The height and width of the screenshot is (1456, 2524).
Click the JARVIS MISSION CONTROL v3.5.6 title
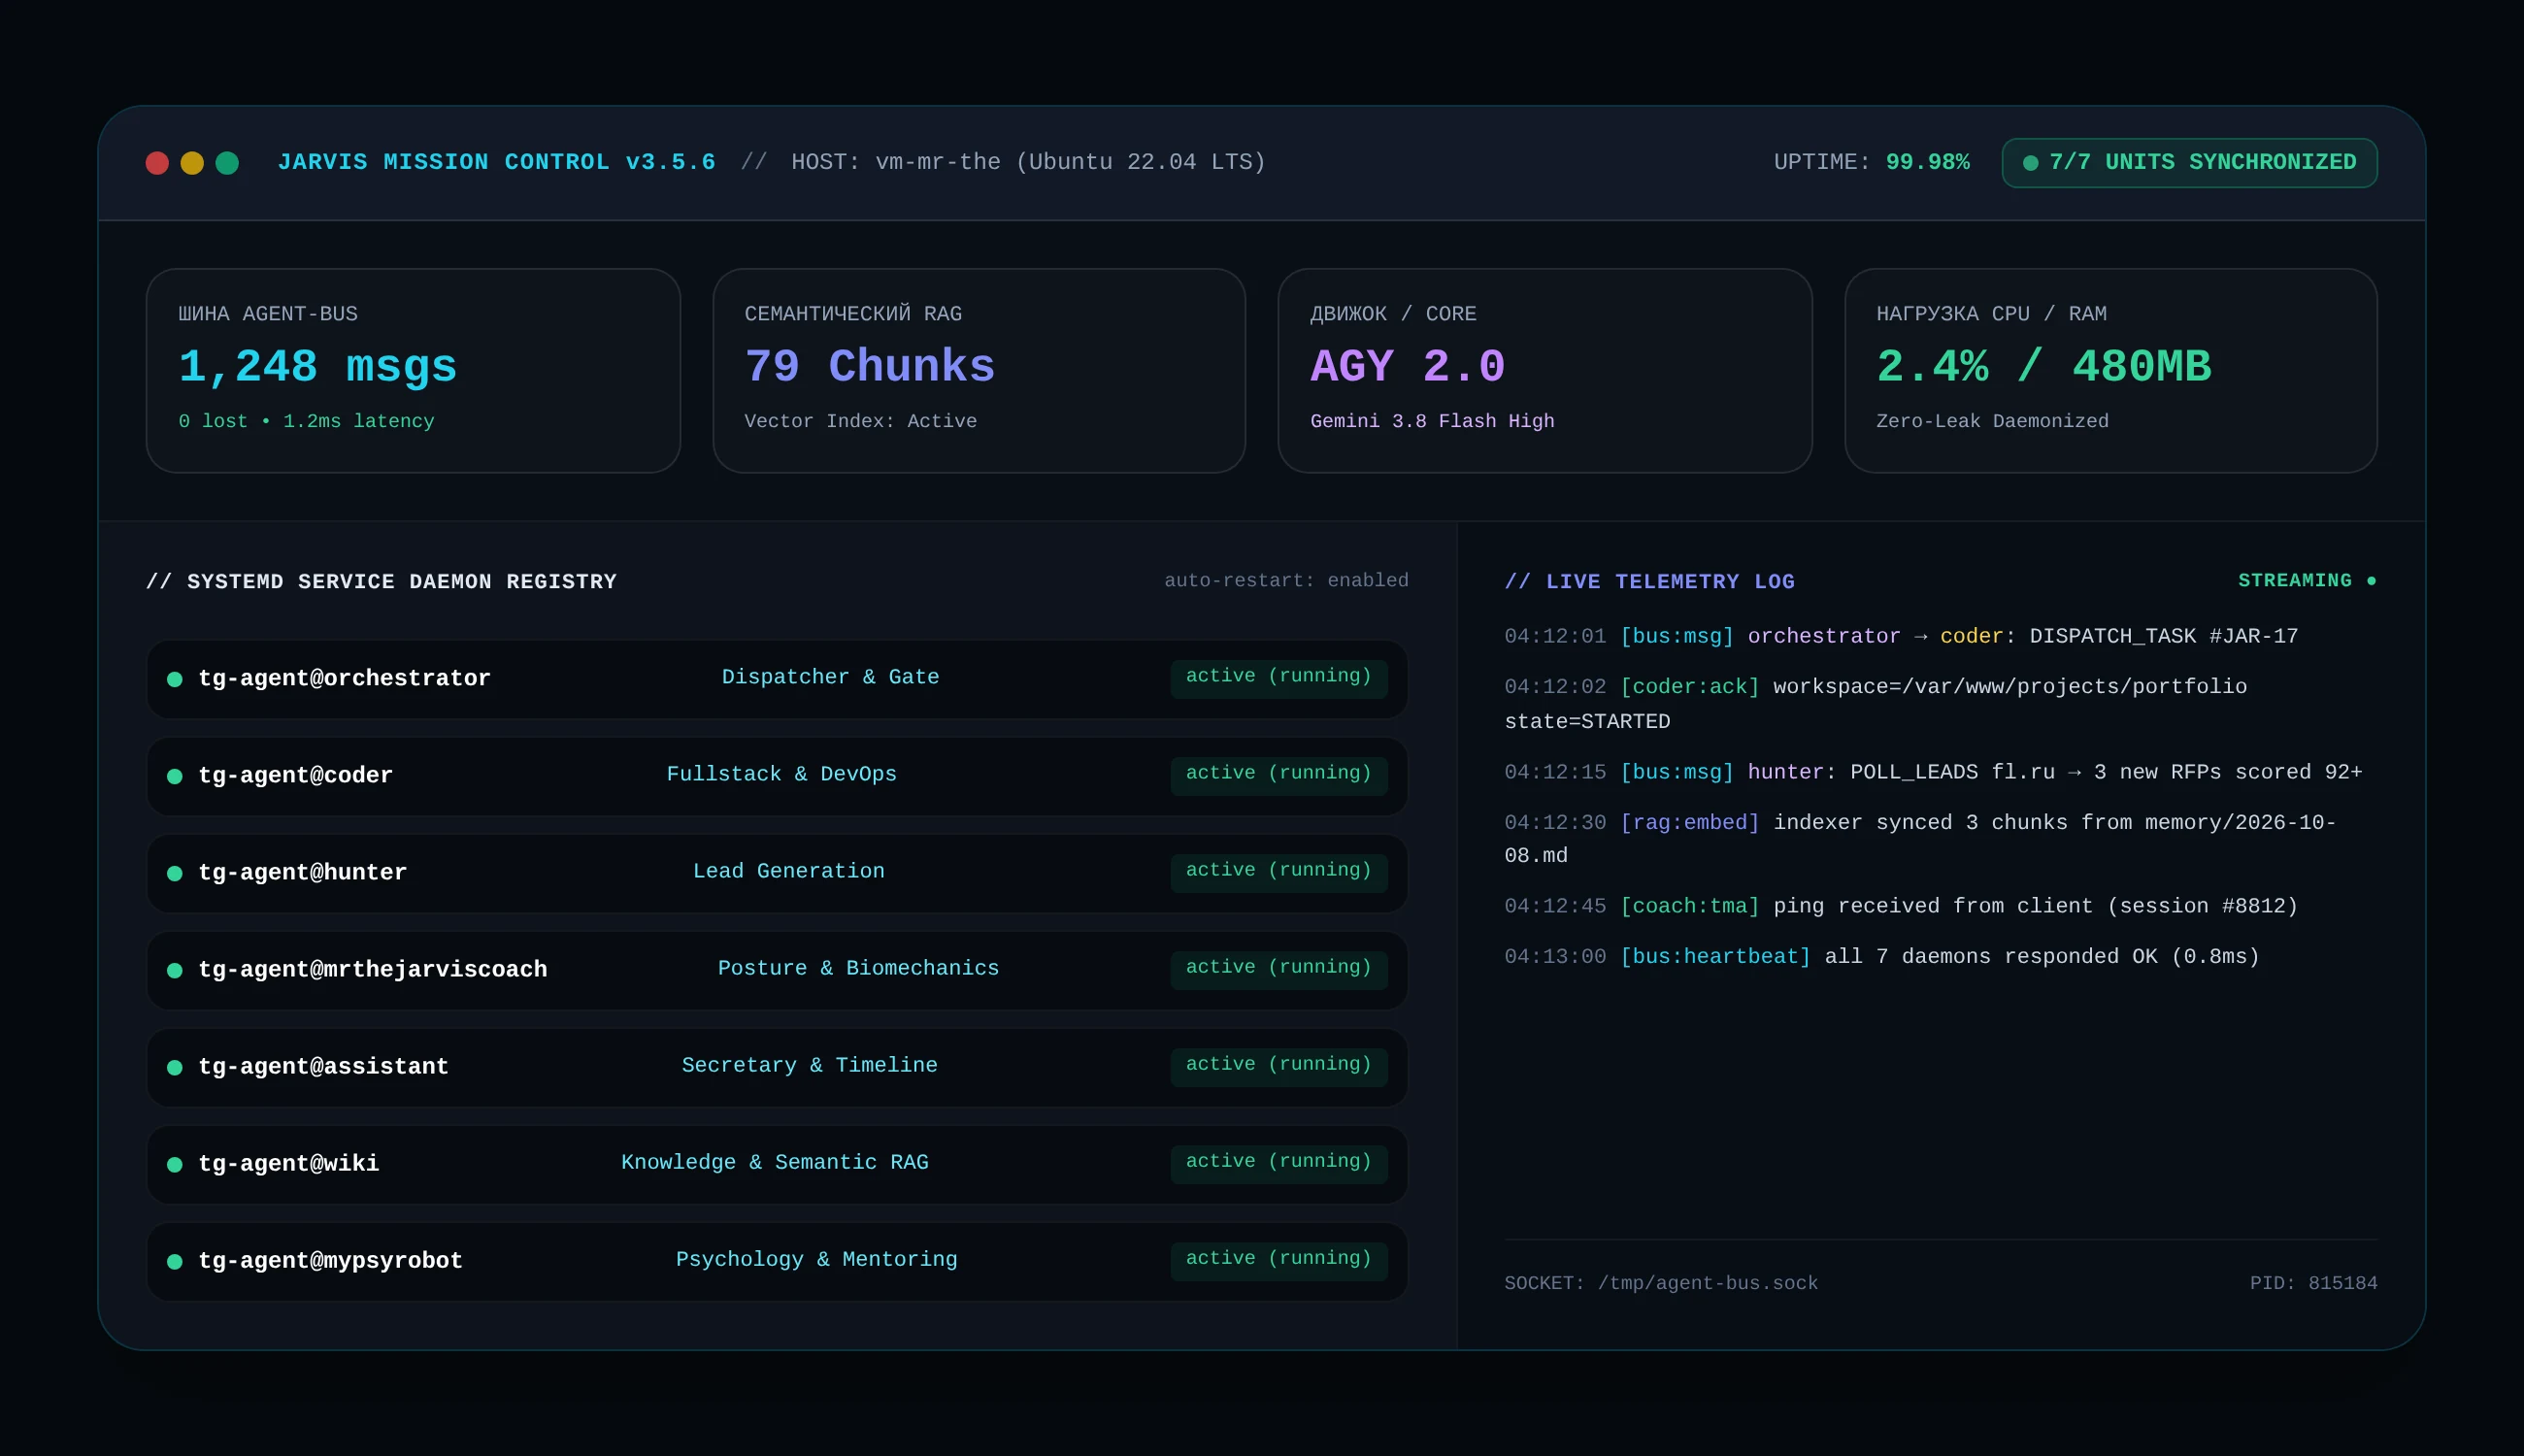click(x=497, y=162)
